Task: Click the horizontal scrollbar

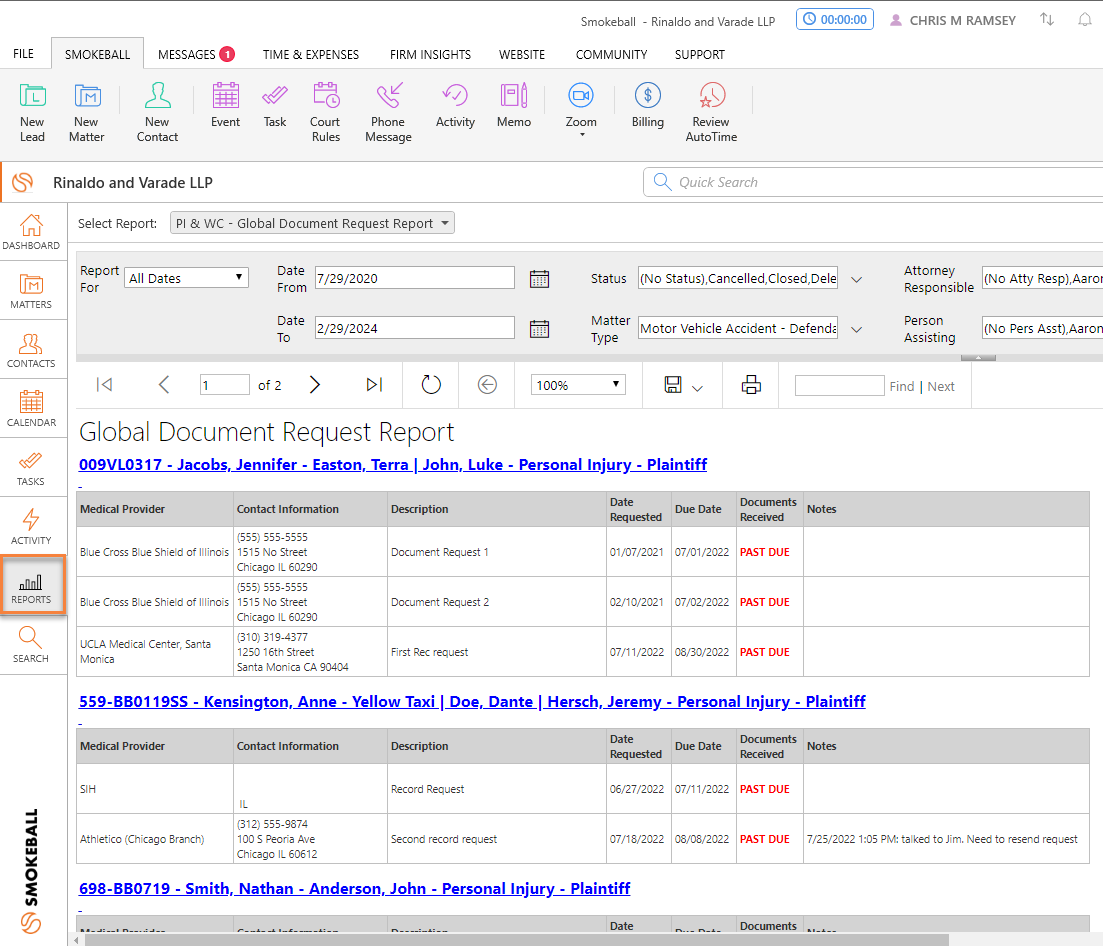Action: pyautogui.click(x=516, y=940)
